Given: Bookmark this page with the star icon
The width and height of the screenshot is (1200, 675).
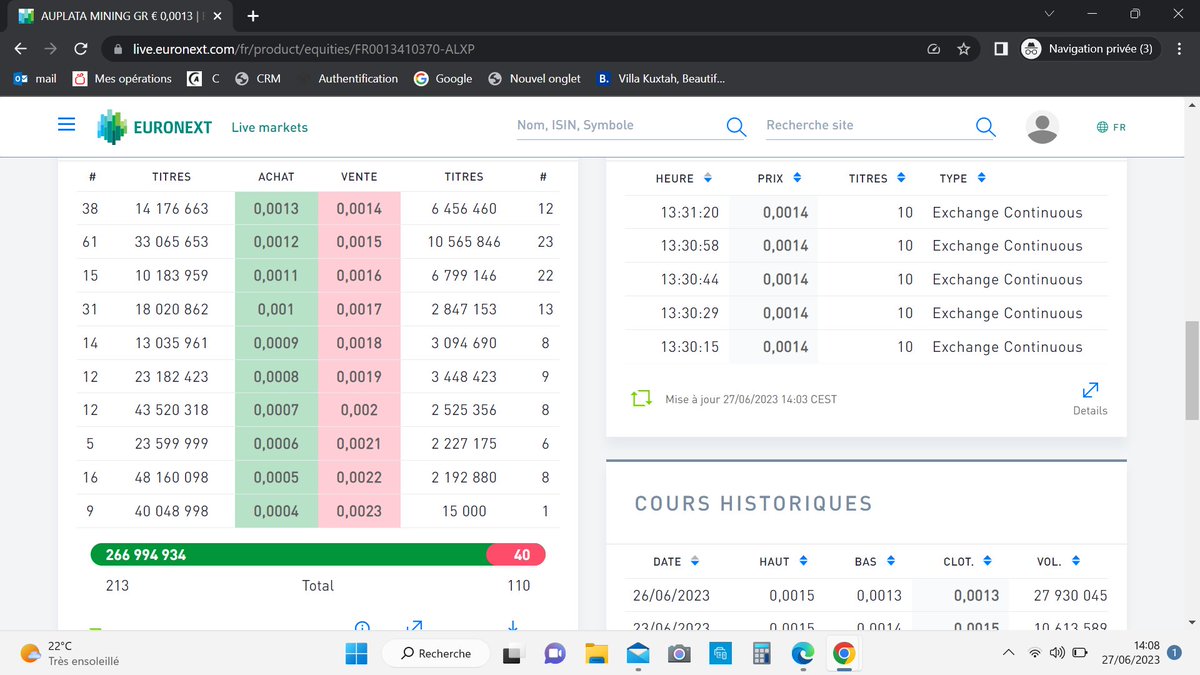Looking at the screenshot, I should 963,48.
